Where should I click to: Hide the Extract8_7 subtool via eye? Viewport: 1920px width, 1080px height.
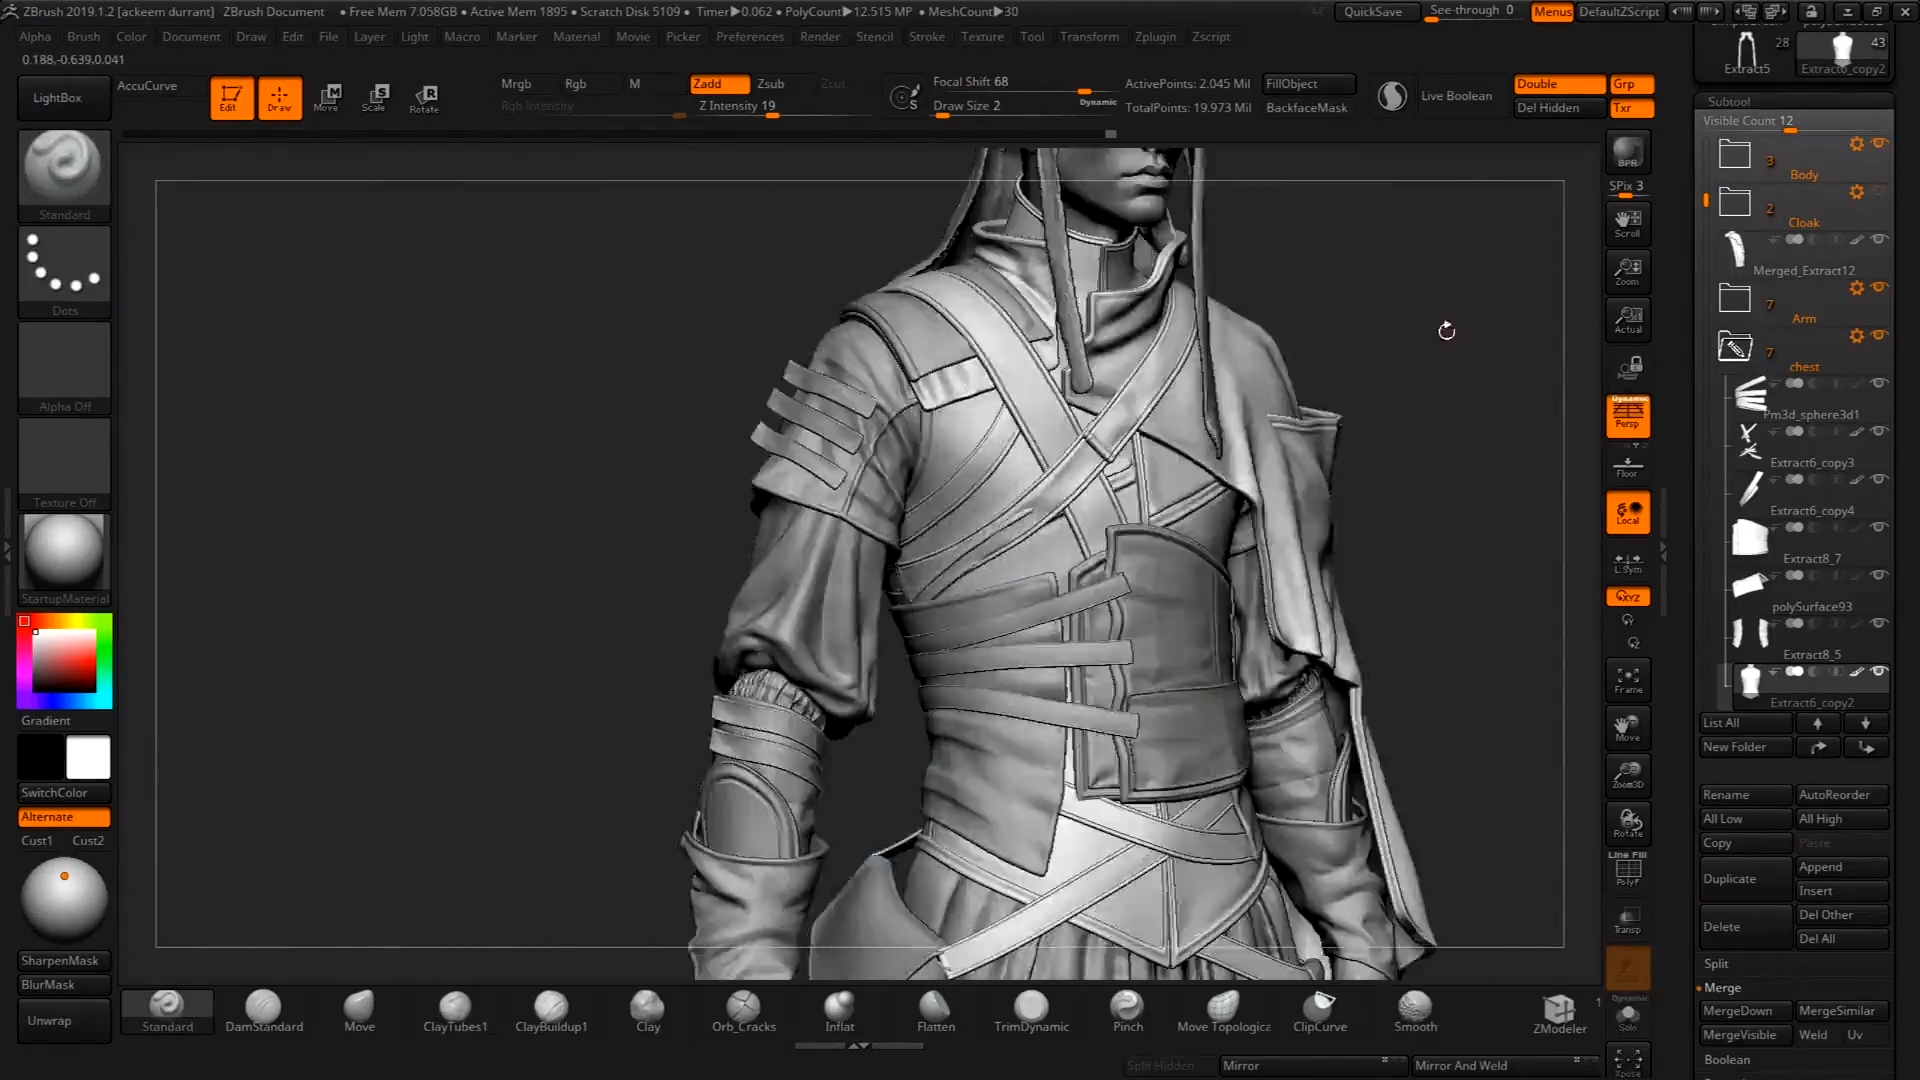click(x=1880, y=527)
